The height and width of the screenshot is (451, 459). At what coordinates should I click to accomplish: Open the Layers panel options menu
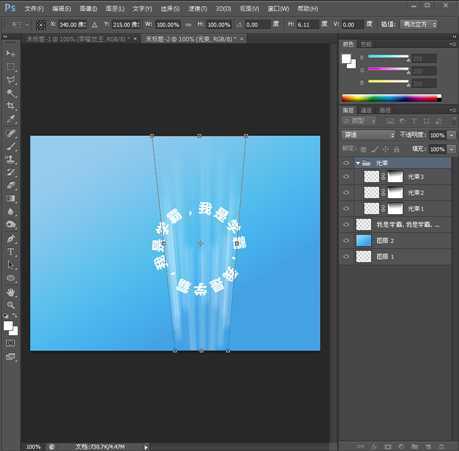[x=452, y=110]
